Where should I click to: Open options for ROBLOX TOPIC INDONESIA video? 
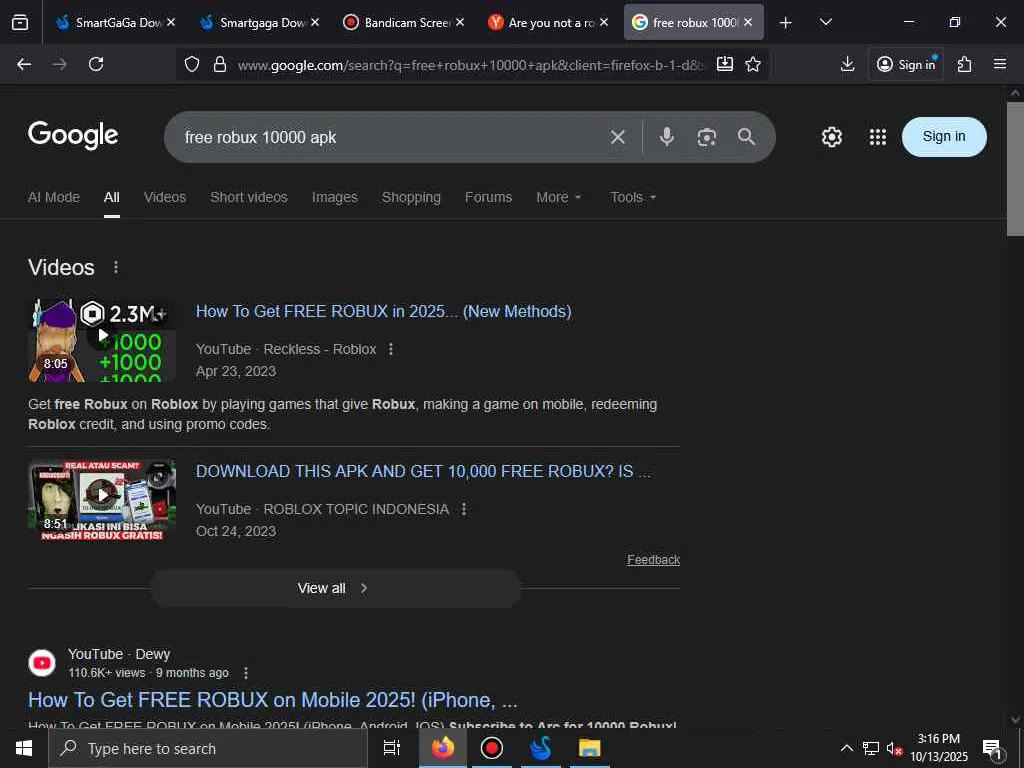464,509
